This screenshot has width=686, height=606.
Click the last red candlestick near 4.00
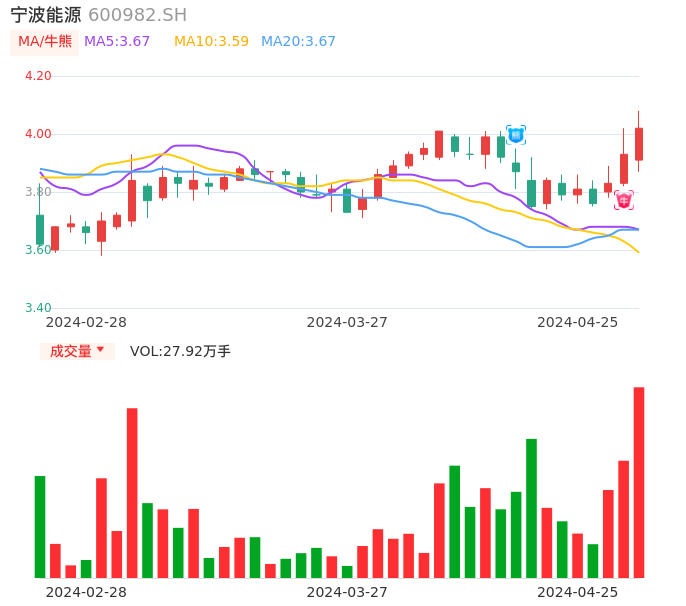tap(639, 141)
